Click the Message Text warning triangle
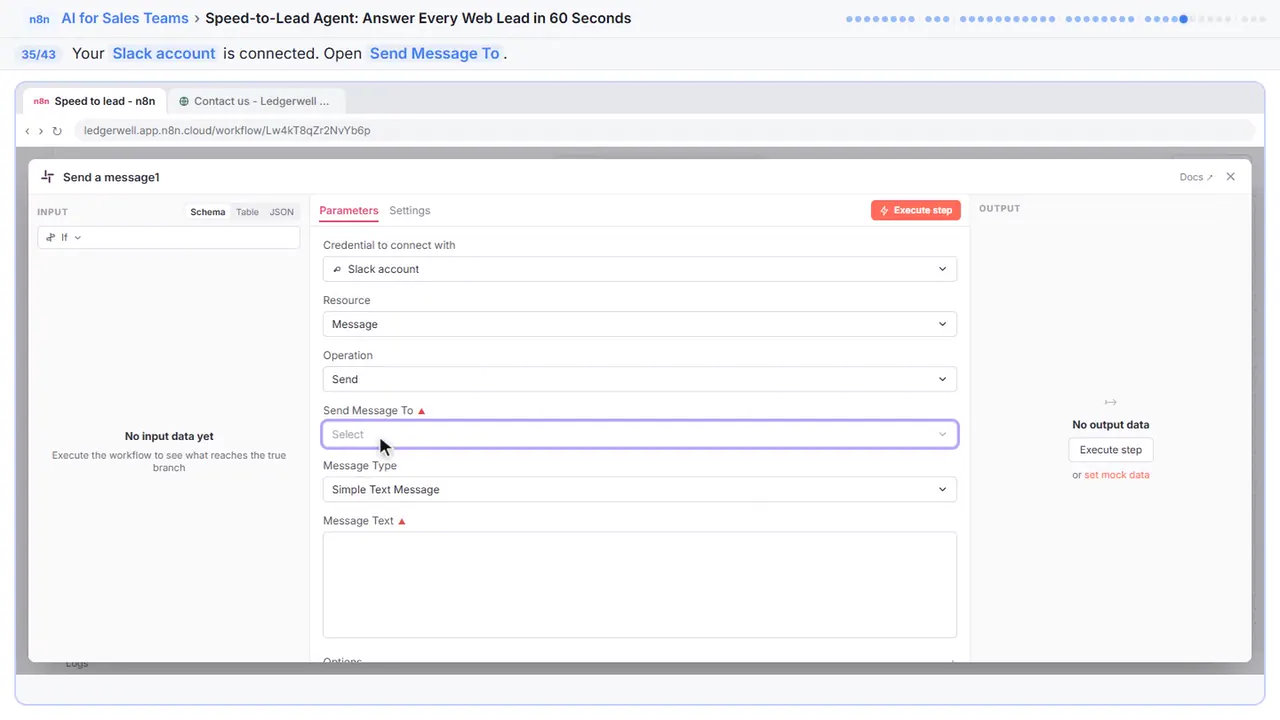The height and width of the screenshot is (720, 1280). (x=402, y=521)
